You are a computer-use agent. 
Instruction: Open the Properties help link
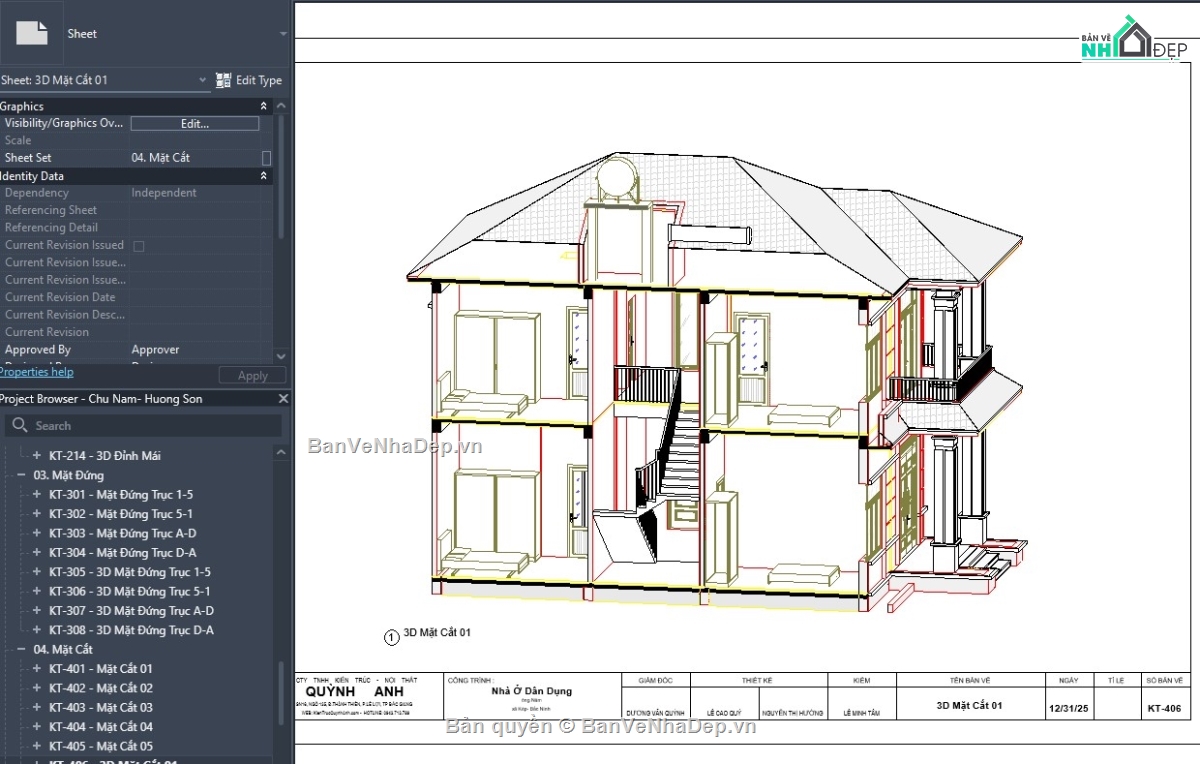(36, 372)
